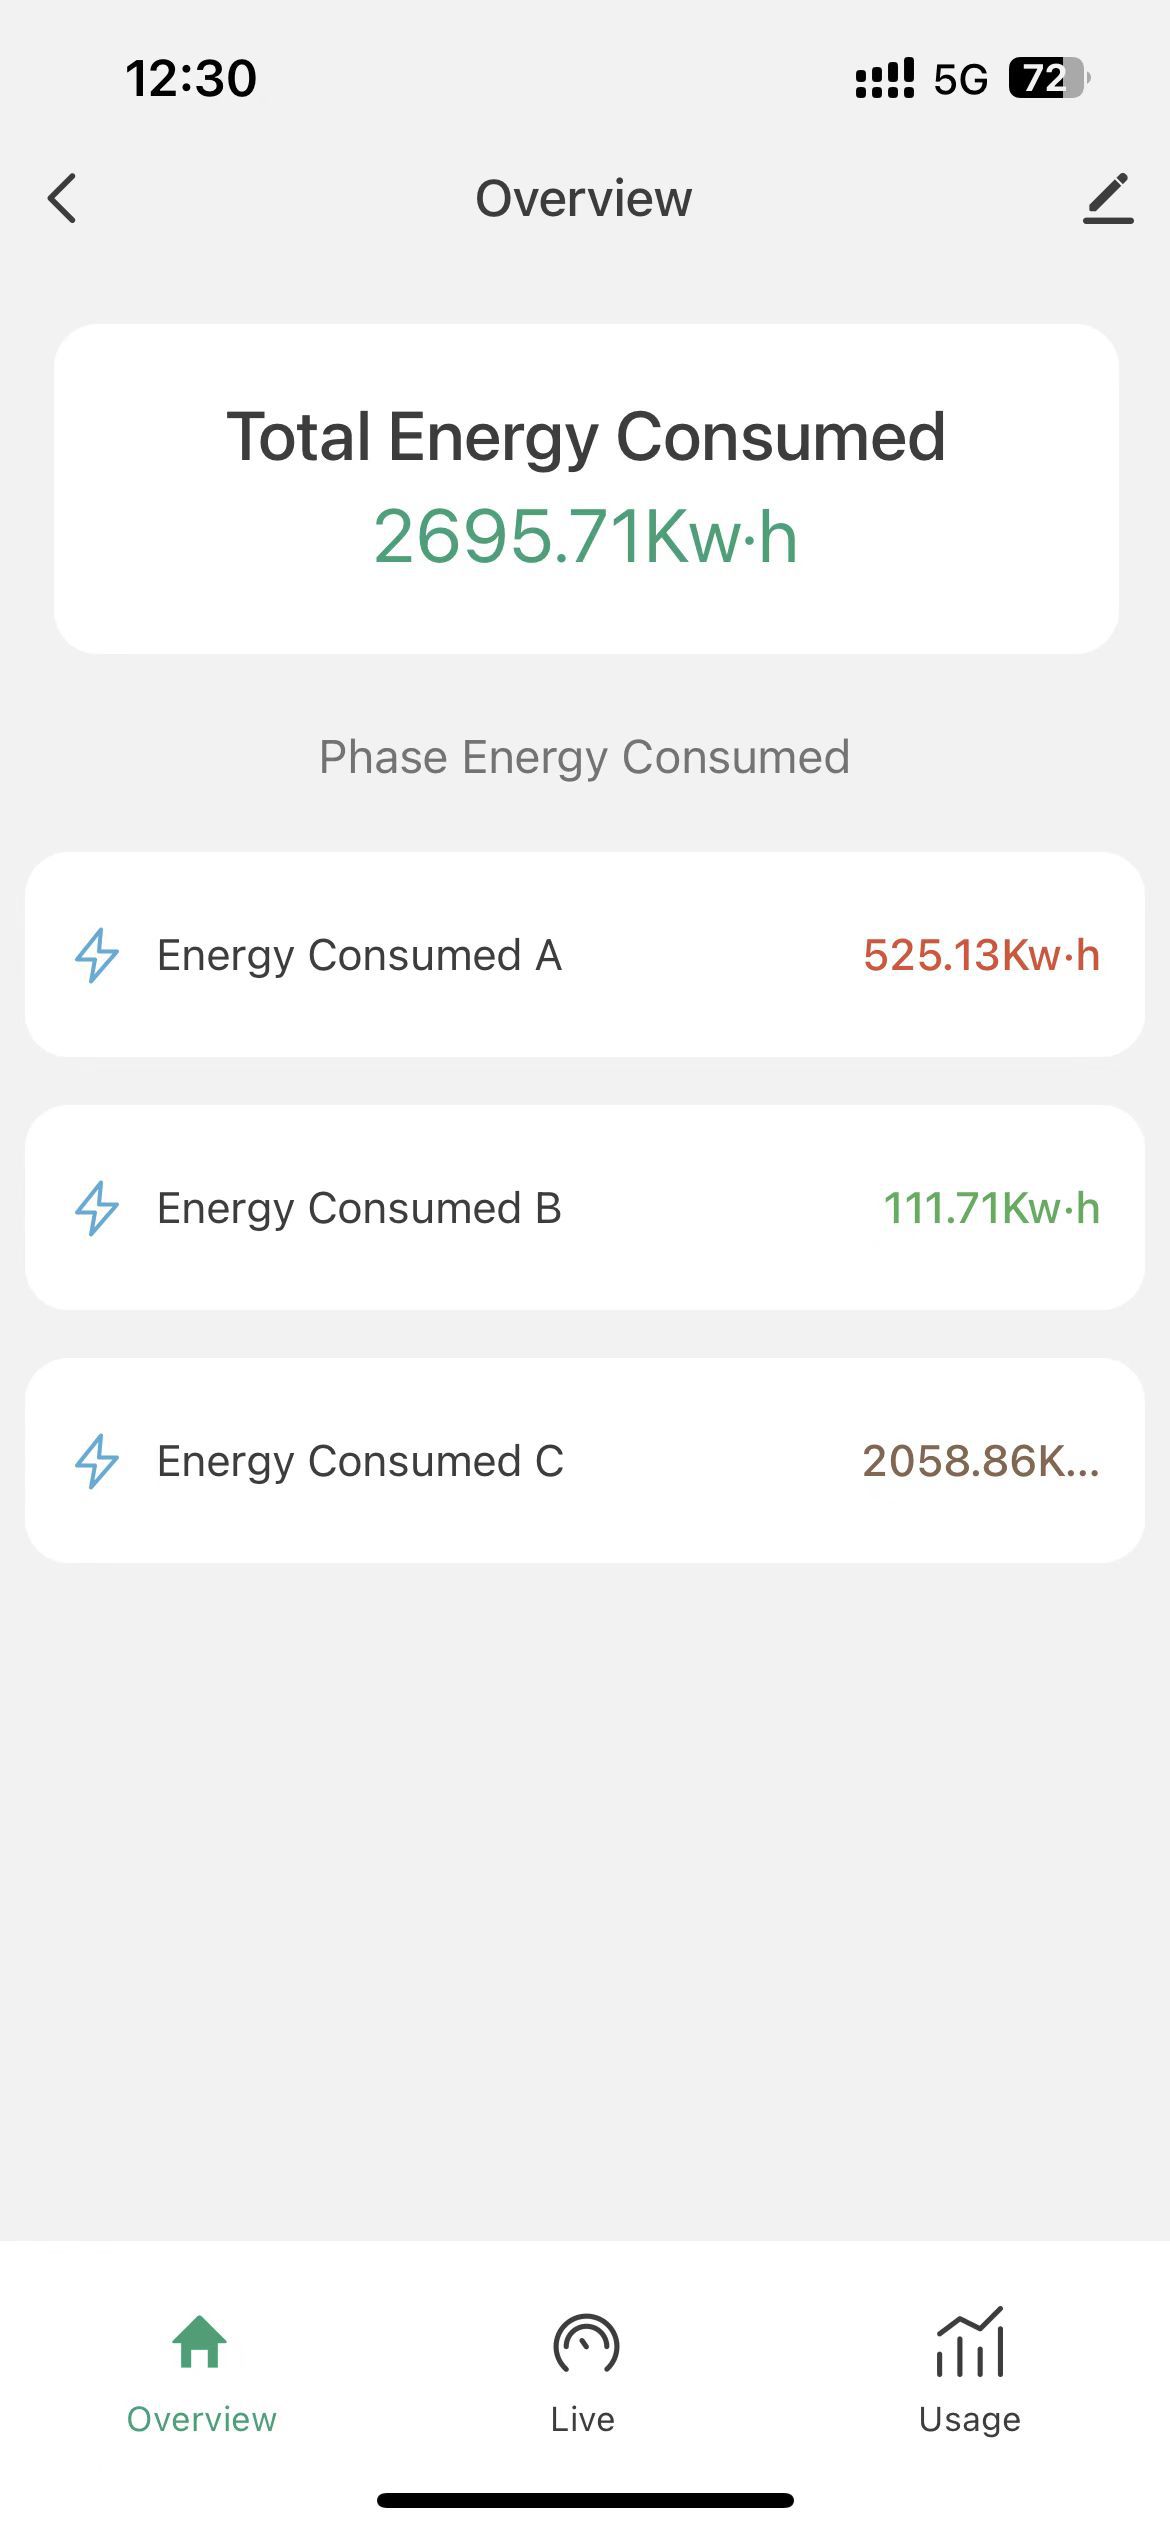
Task: Tap the 525.13Kw·h red value
Action: click(981, 955)
